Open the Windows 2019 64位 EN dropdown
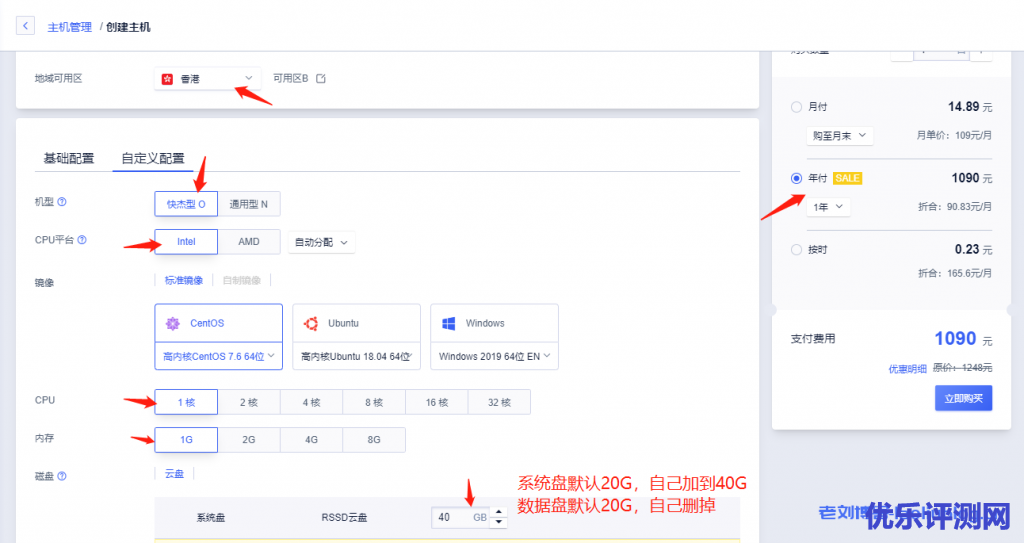This screenshot has height=543, width=1024. [x=494, y=356]
